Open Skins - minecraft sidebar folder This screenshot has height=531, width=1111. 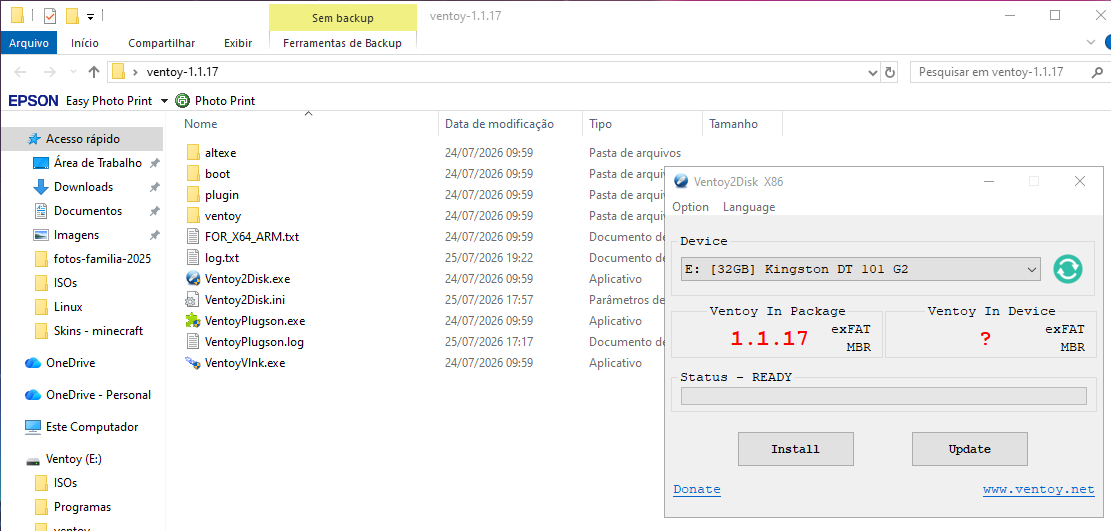click(x=98, y=331)
